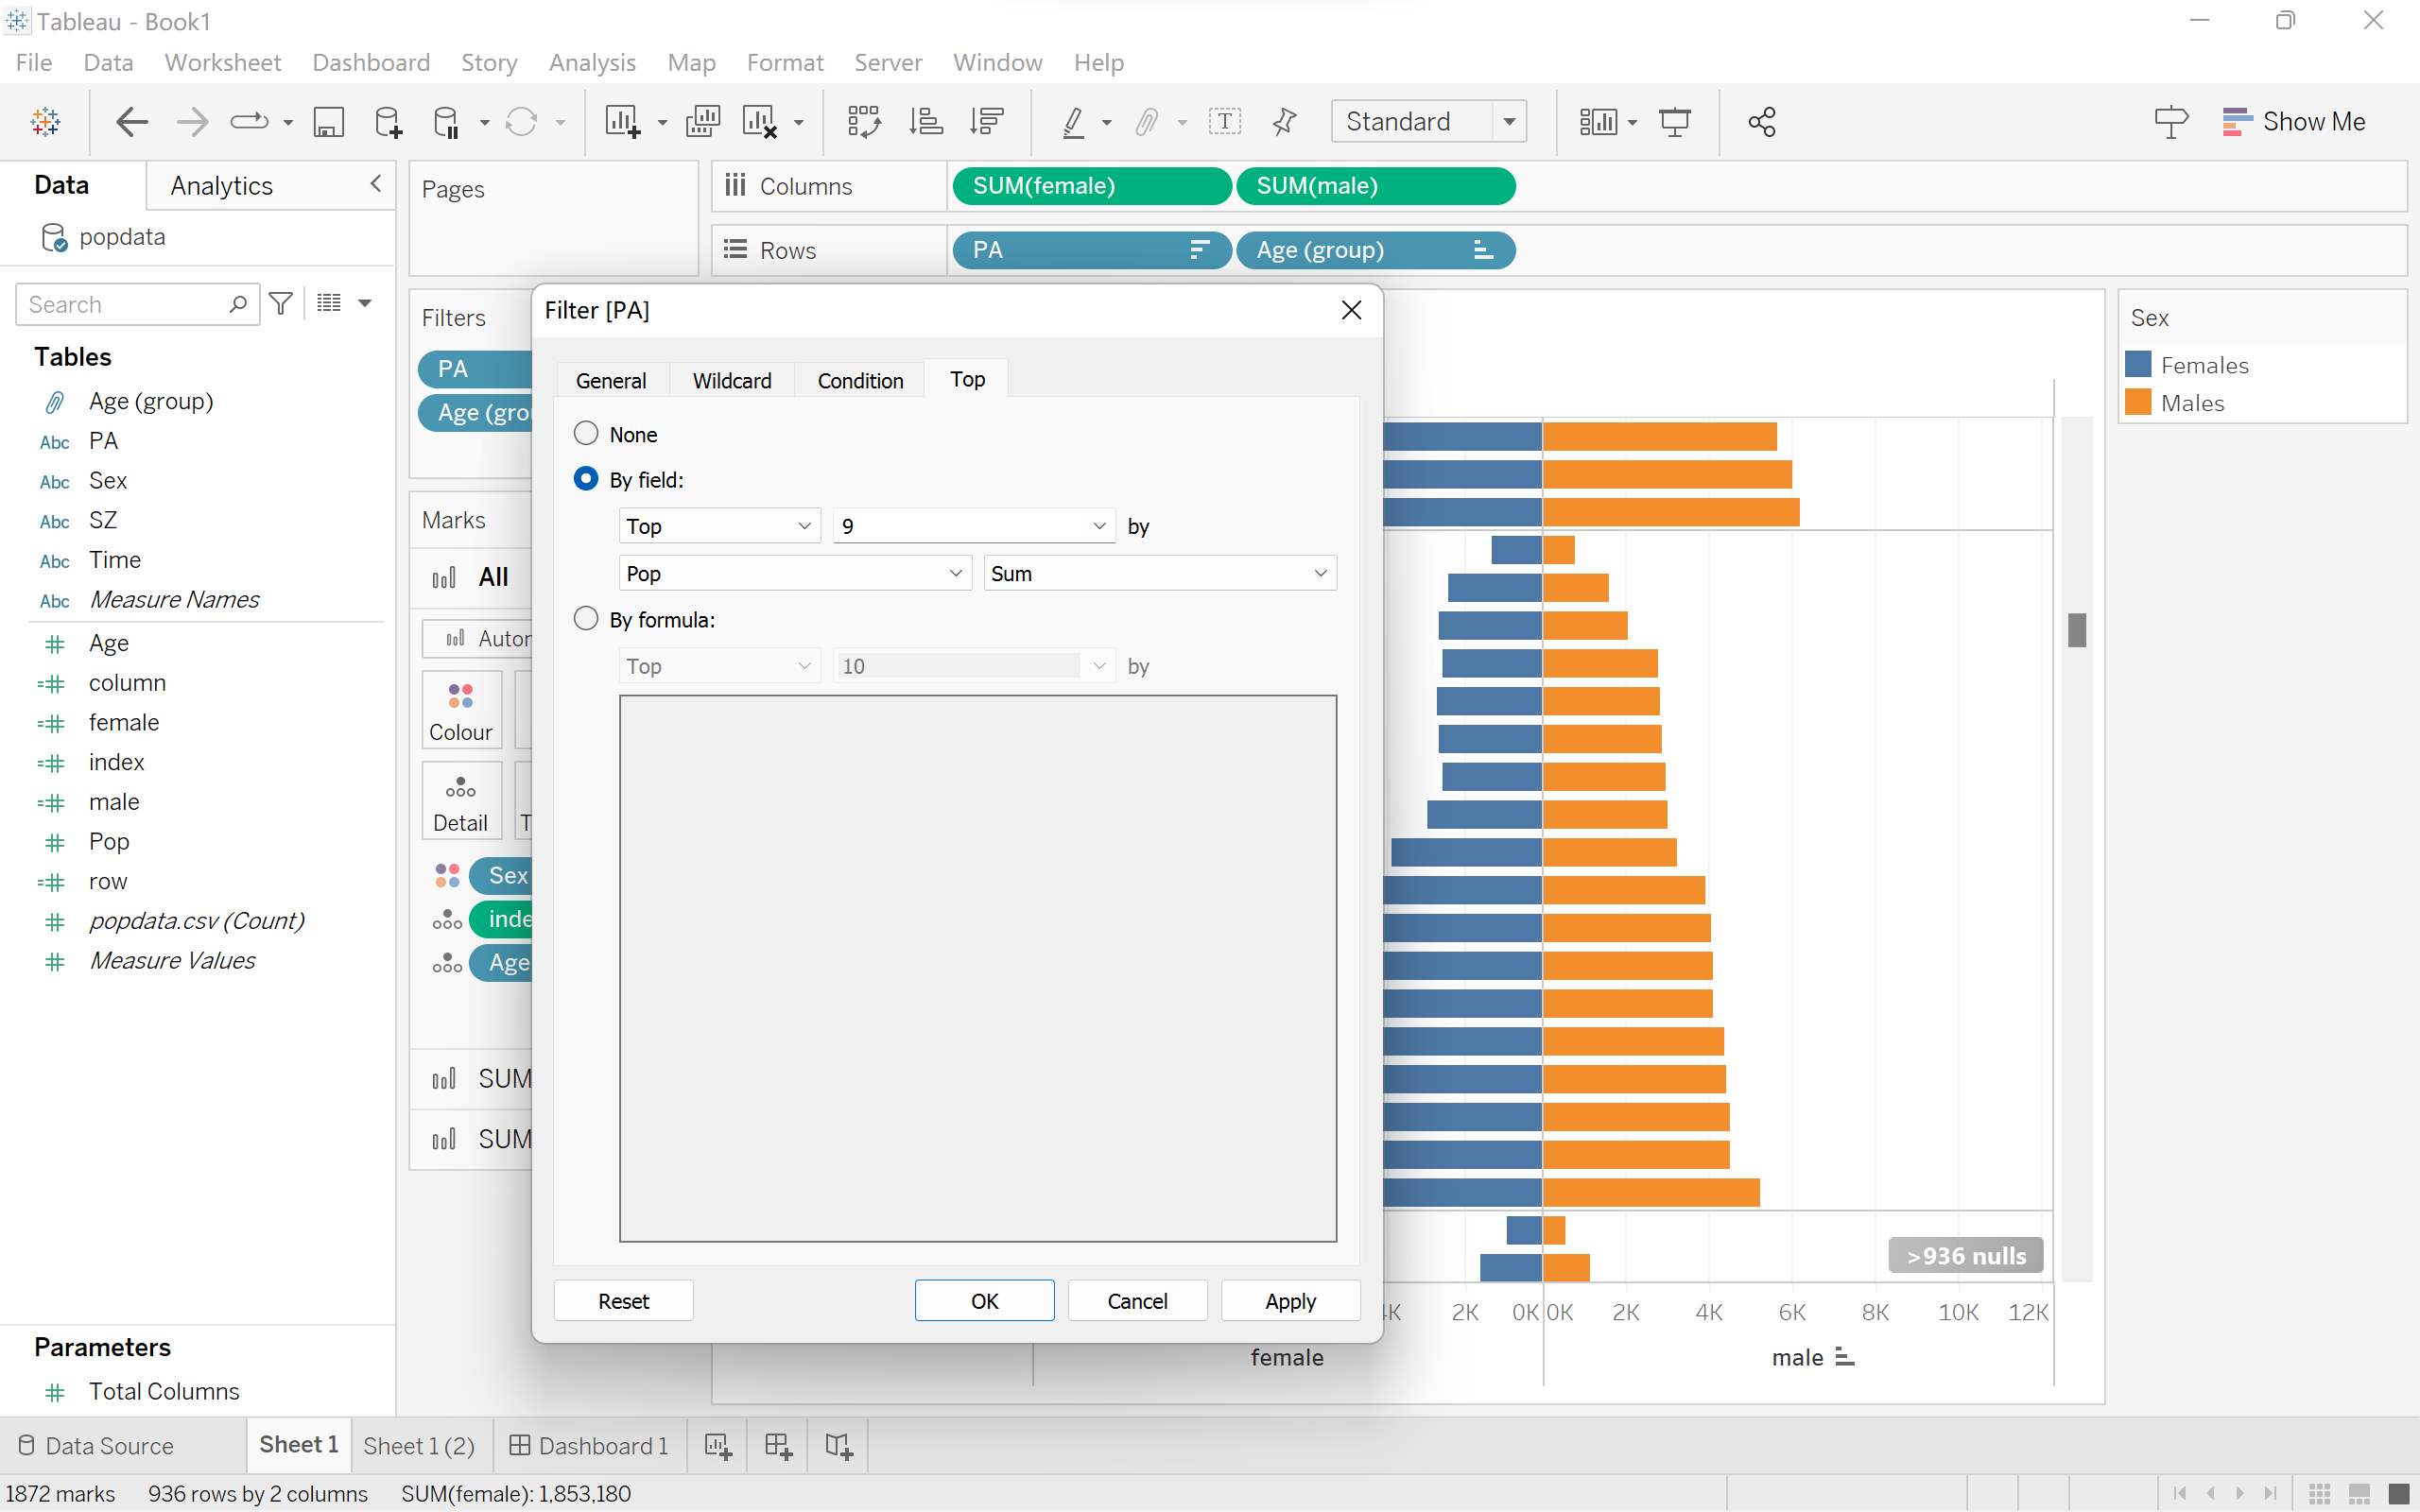Viewport: 2420px width, 1512px height.
Task: Click the Reset button
Action: coord(623,1300)
